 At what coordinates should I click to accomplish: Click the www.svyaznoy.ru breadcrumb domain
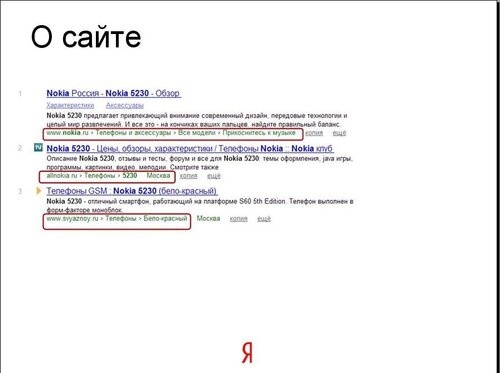72,218
